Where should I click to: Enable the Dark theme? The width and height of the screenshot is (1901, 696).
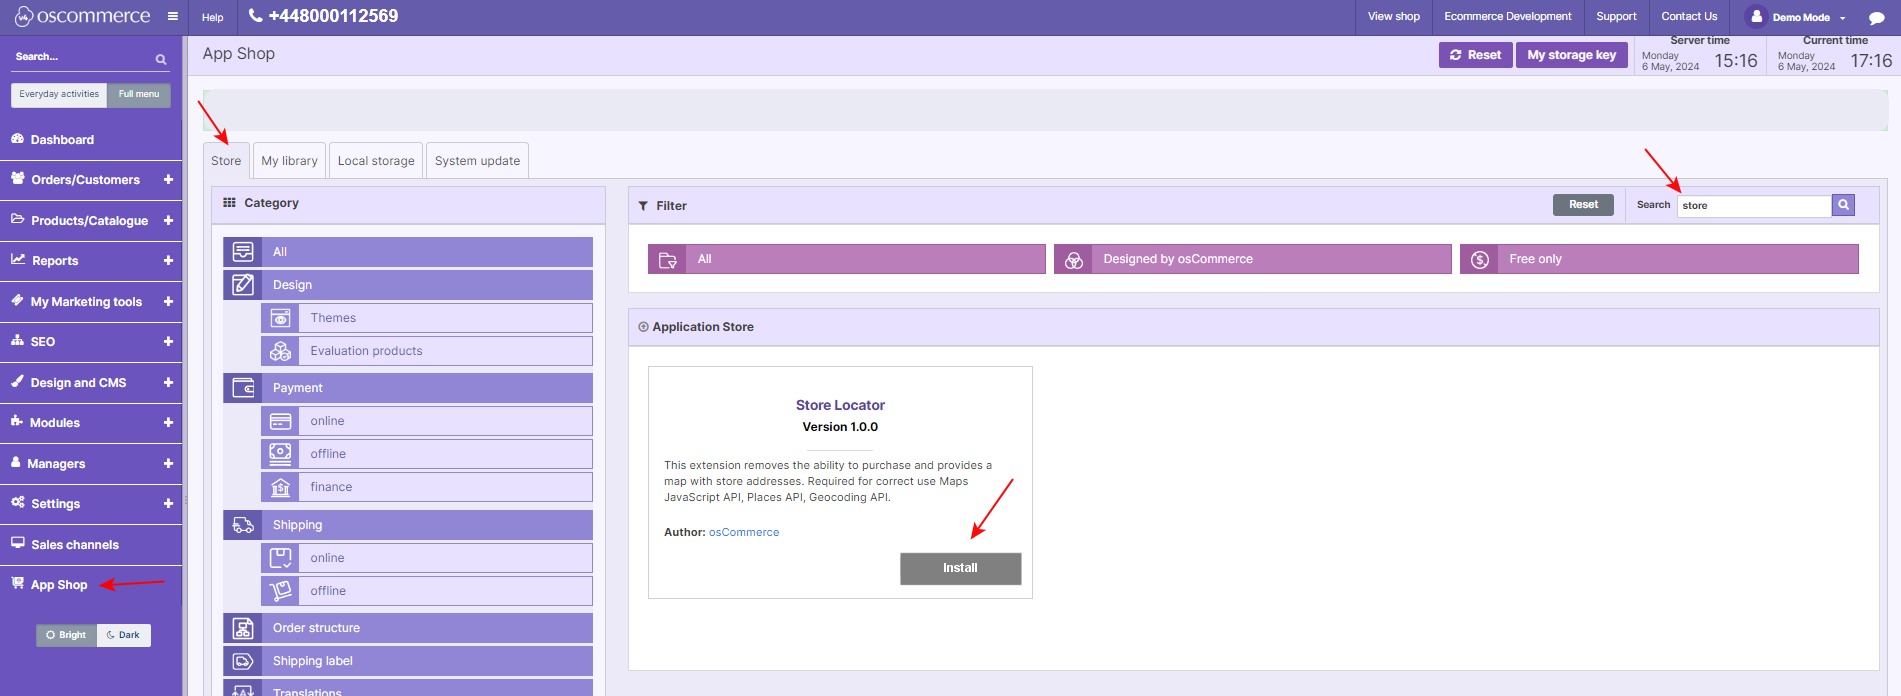124,635
